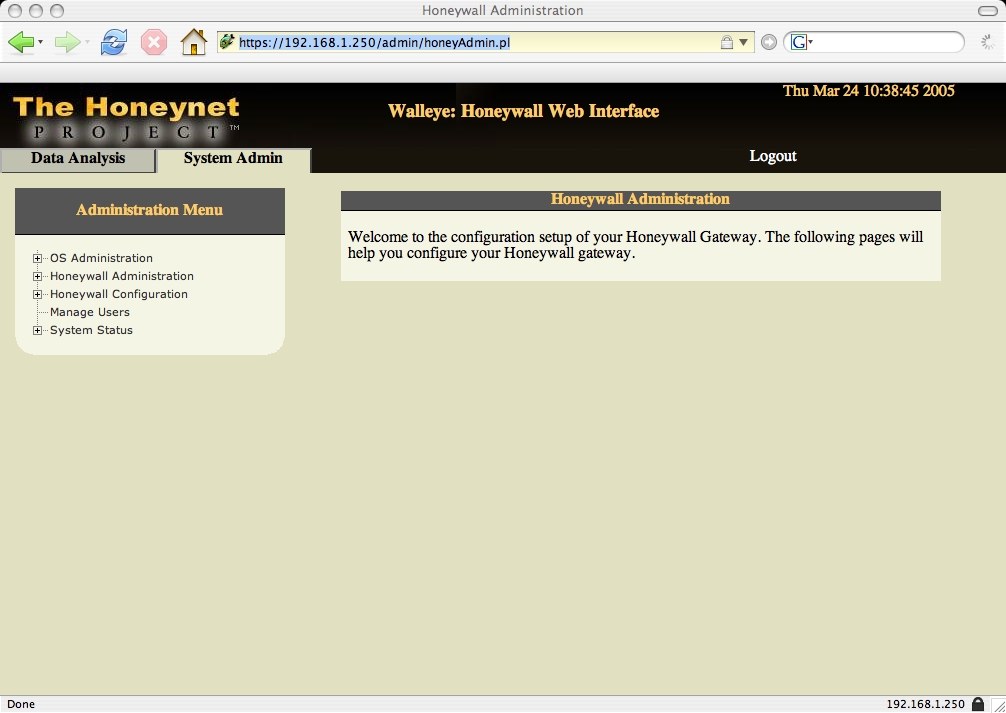
Task: Expand the System Status tree node
Action: pyautogui.click(x=37, y=330)
